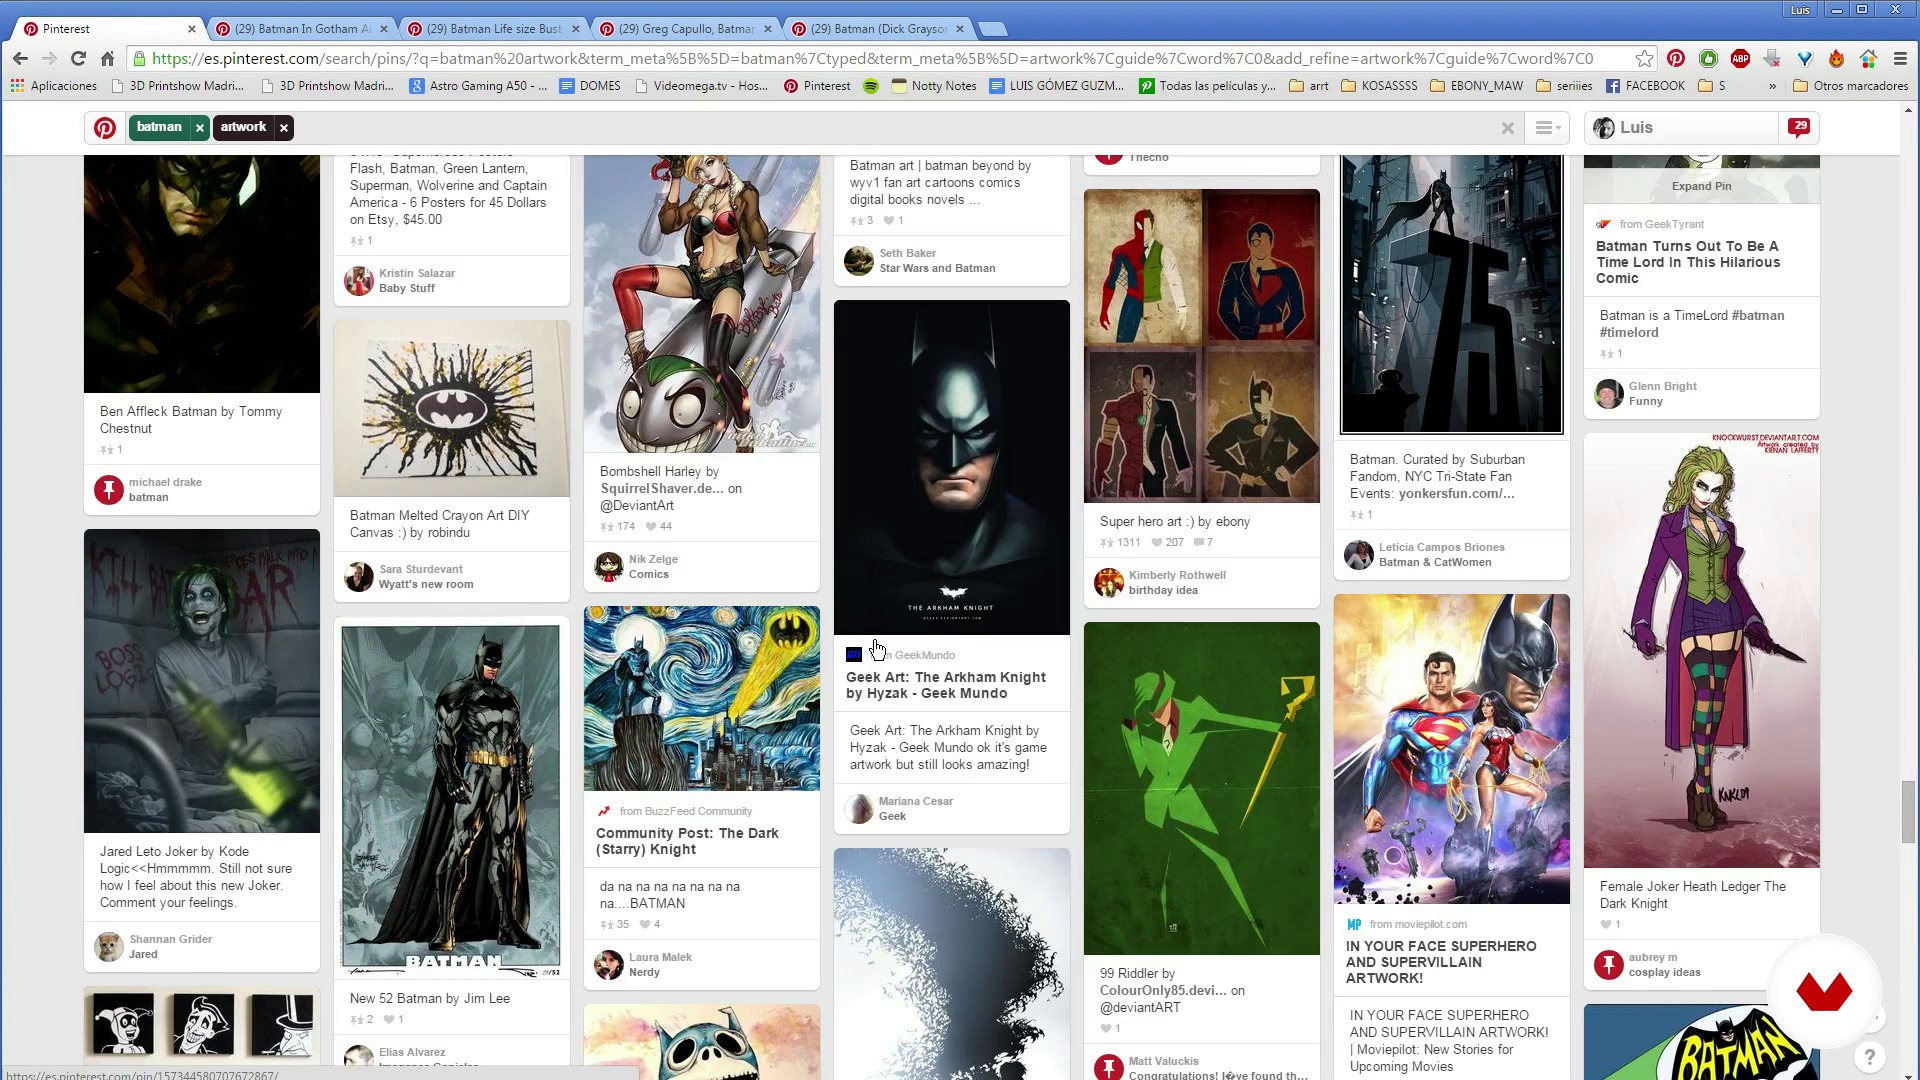Open 'Community Post: The Dark (Starry) Knight' title
Screen dimensions: 1920x1080
click(687, 841)
